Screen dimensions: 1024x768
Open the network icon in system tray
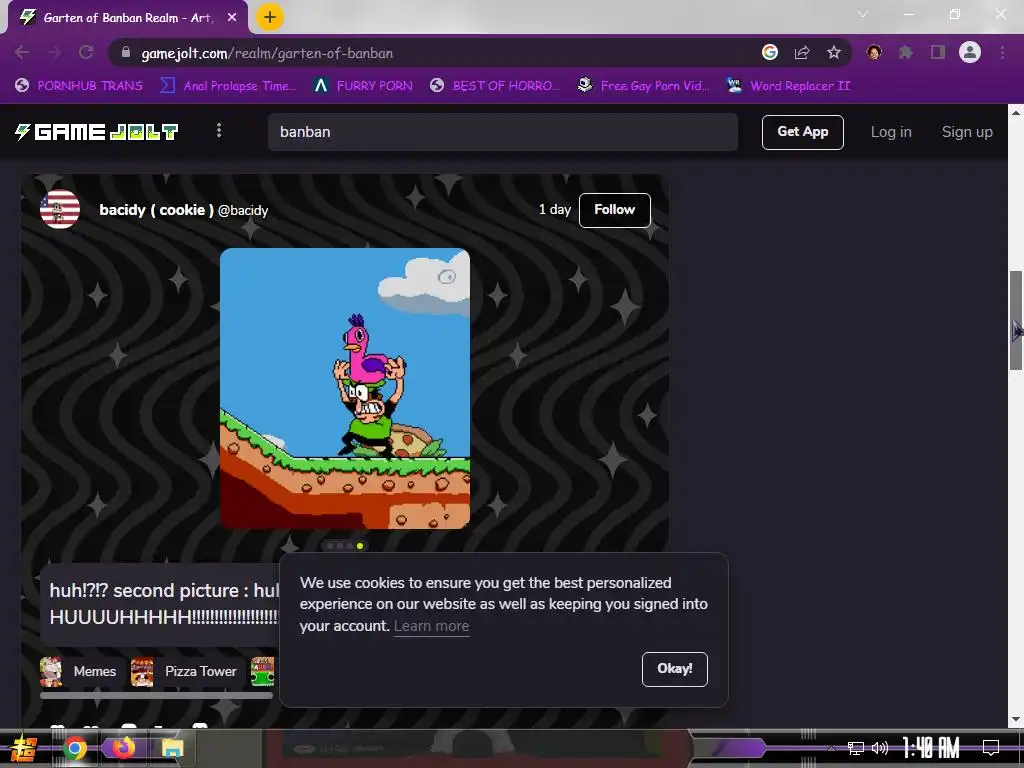pyautogui.click(x=856, y=748)
